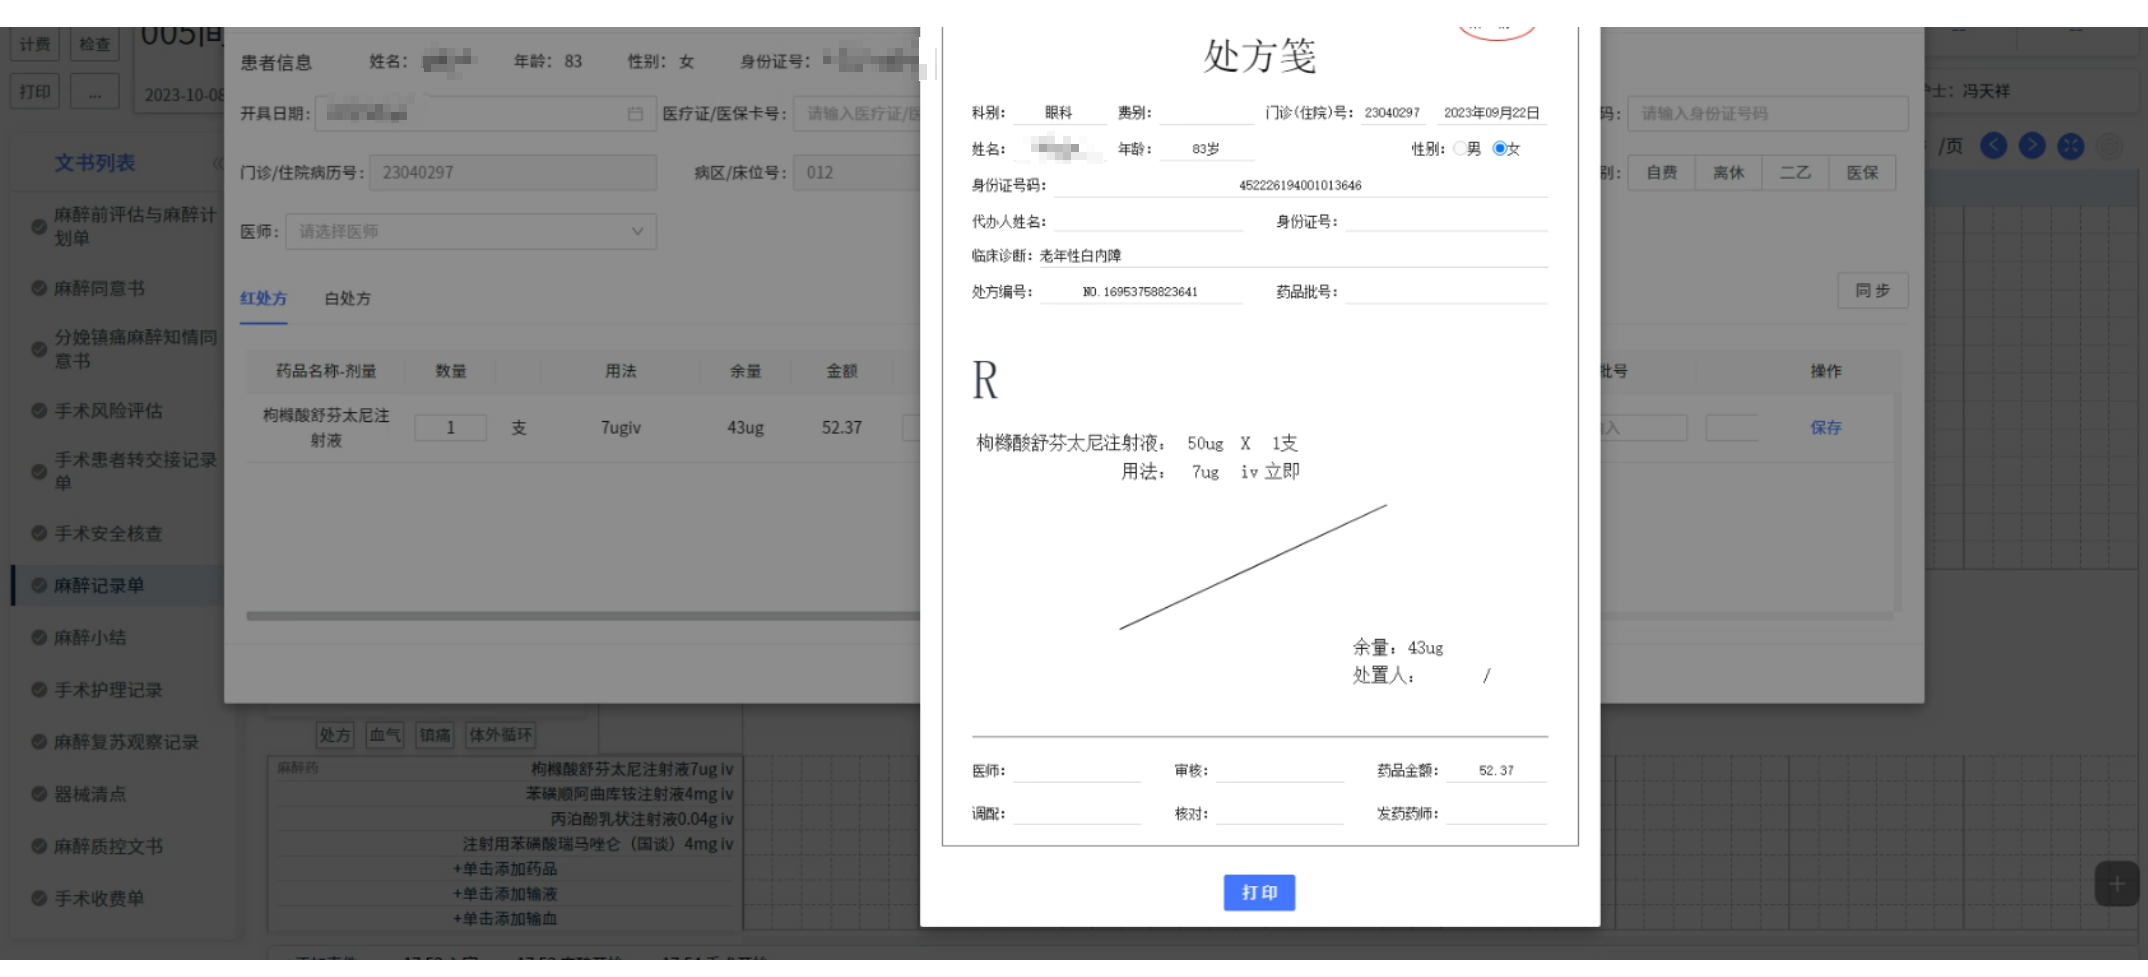2148x977 pixels.
Task: Open 手术护理记录 in document list
Action: [108, 689]
